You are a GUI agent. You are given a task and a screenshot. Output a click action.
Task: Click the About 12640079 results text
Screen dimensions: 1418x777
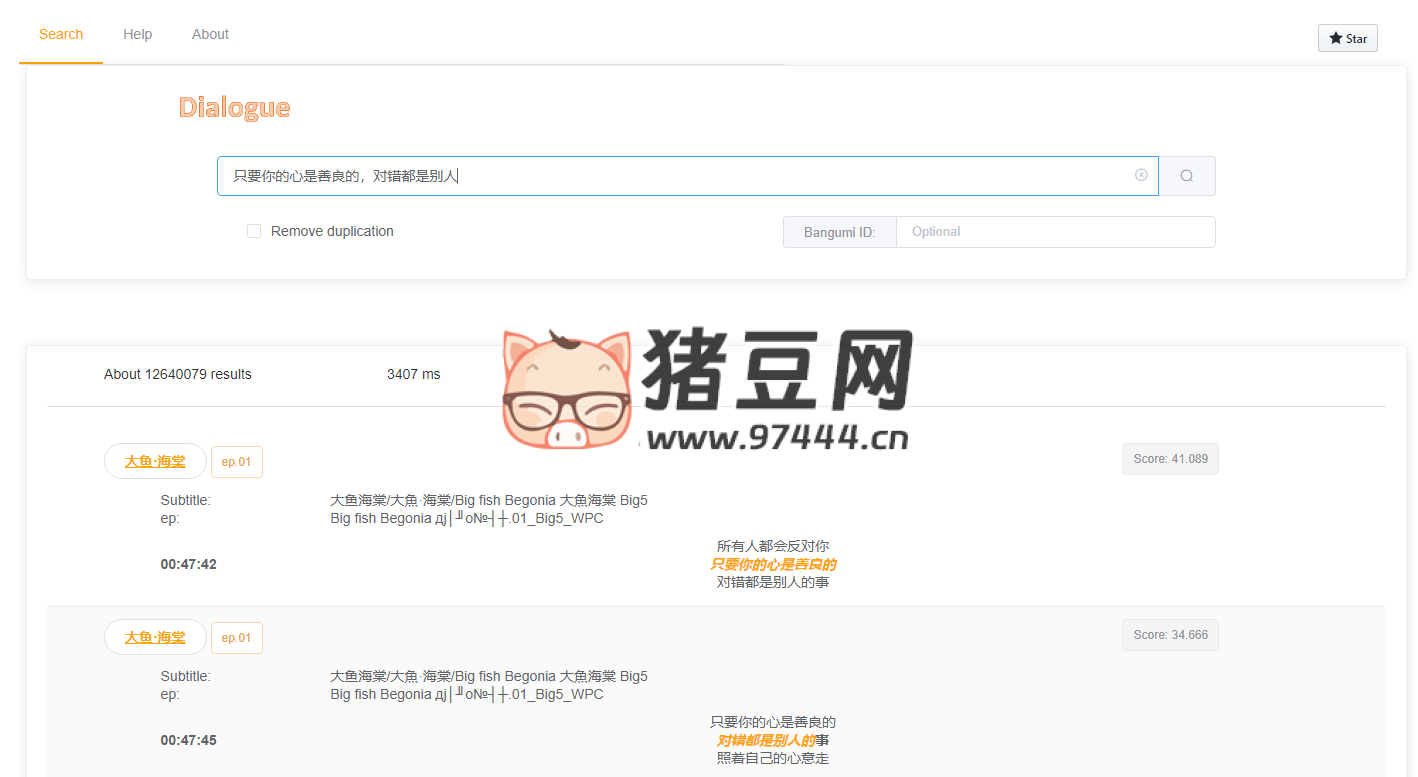[178, 374]
